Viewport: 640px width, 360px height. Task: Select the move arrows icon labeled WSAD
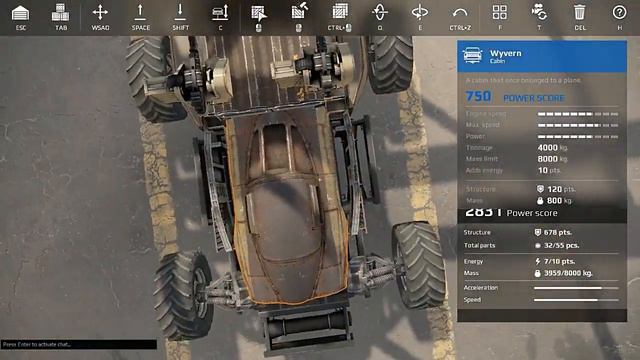coord(100,12)
